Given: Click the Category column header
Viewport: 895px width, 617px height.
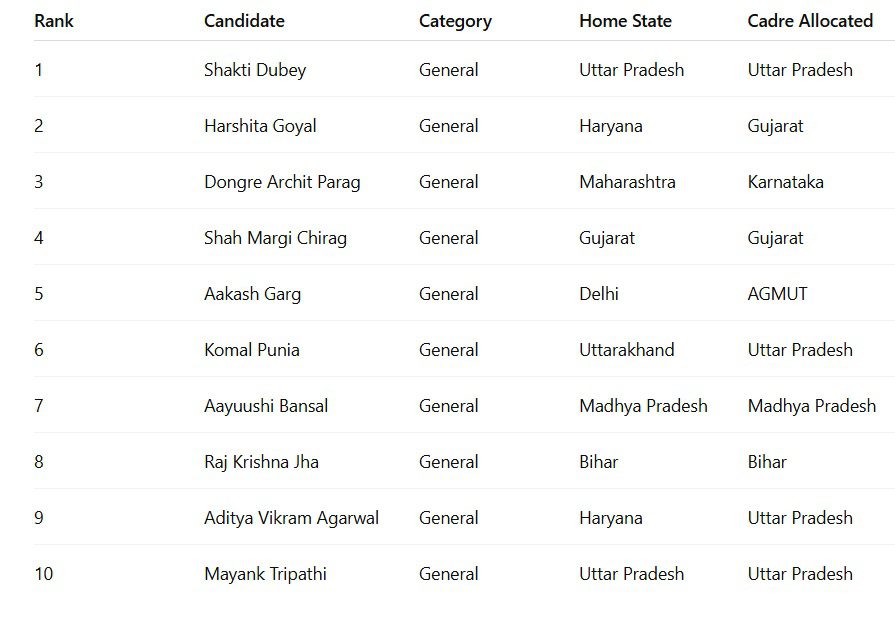Looking at the screenshot, I should [x=455, y=21].
